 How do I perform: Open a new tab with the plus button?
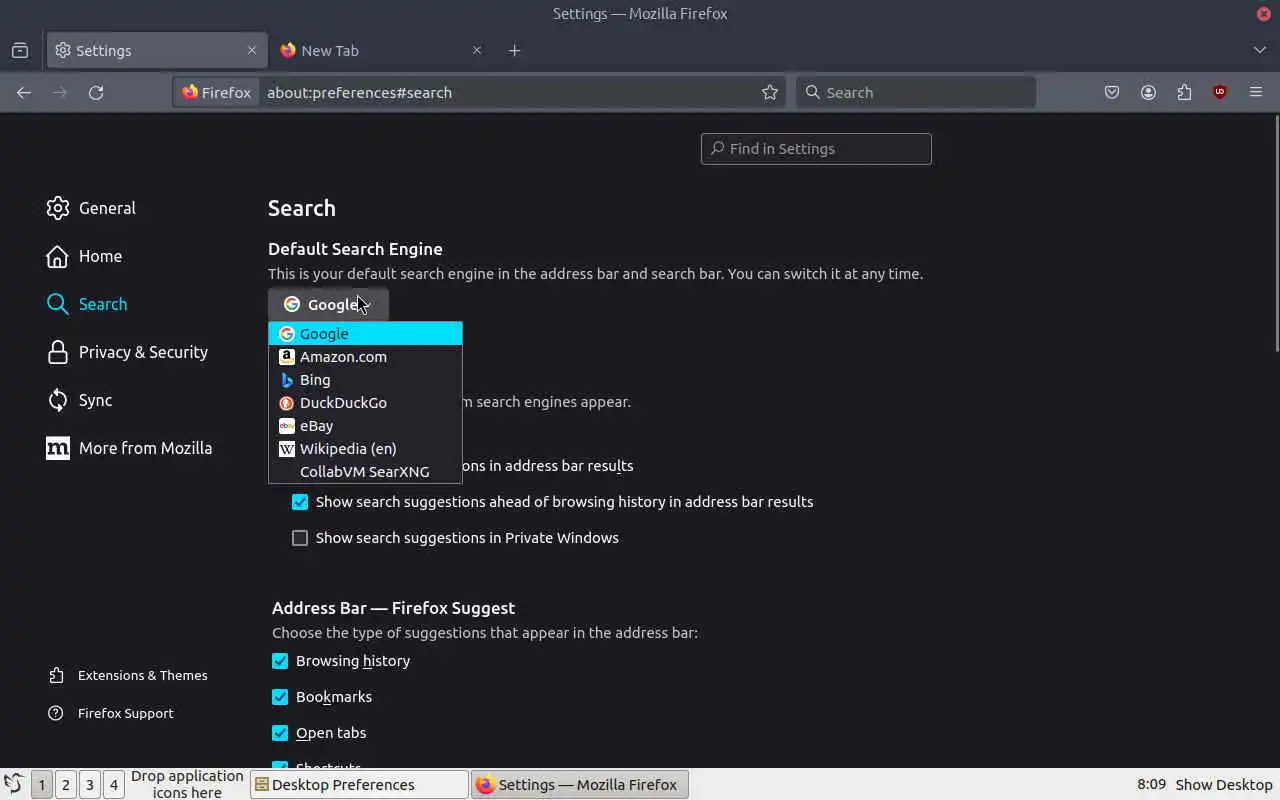[x=514, y=50]
